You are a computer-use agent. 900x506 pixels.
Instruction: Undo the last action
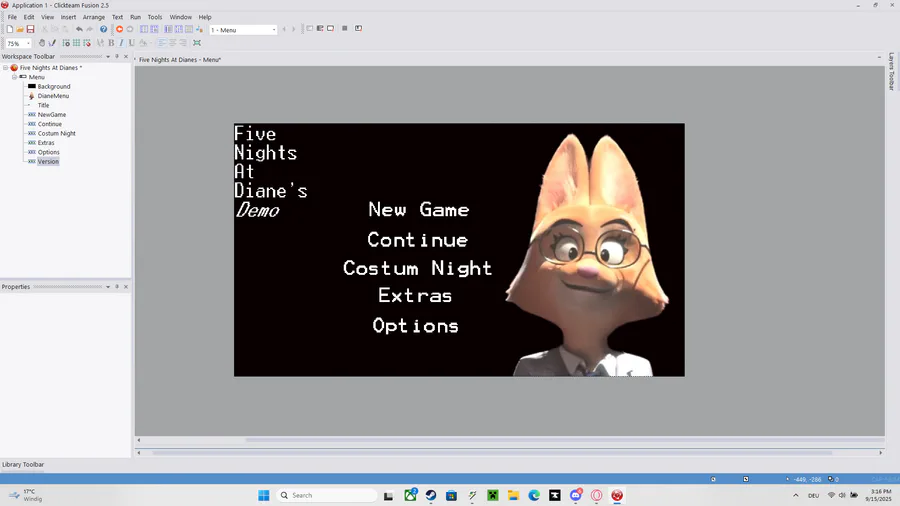[x=79, y=29]
